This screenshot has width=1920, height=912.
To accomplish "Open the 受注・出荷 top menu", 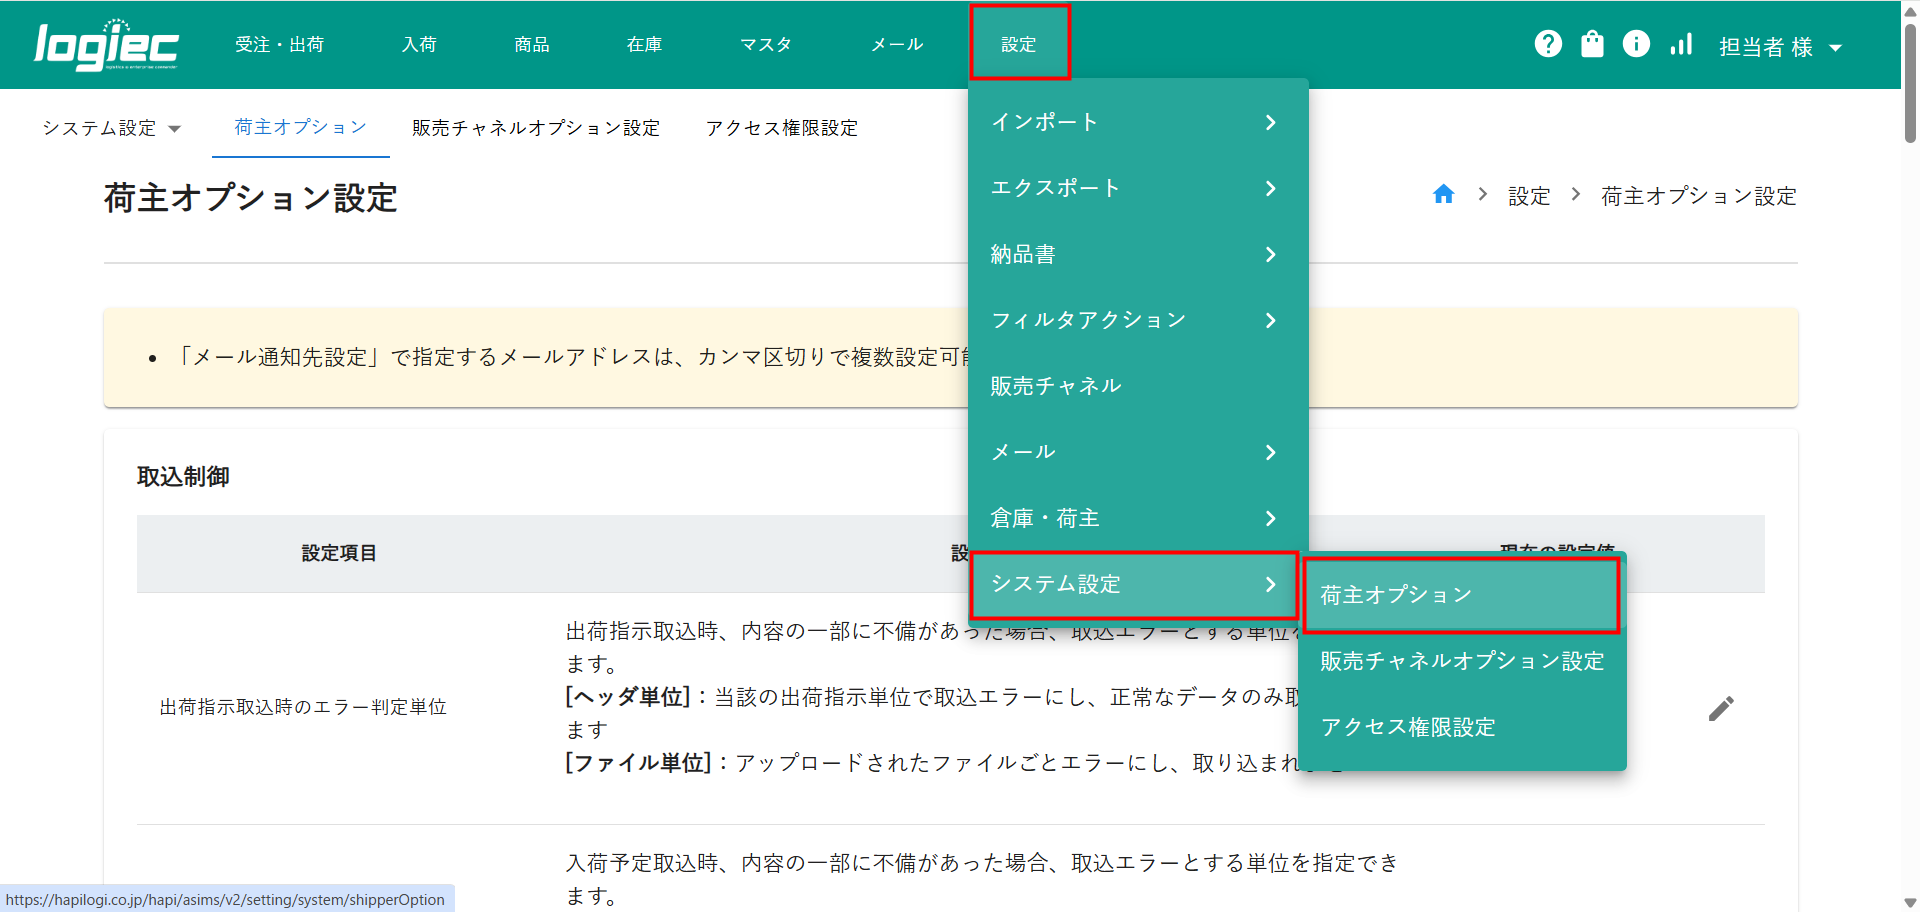I will coord(279,45).
